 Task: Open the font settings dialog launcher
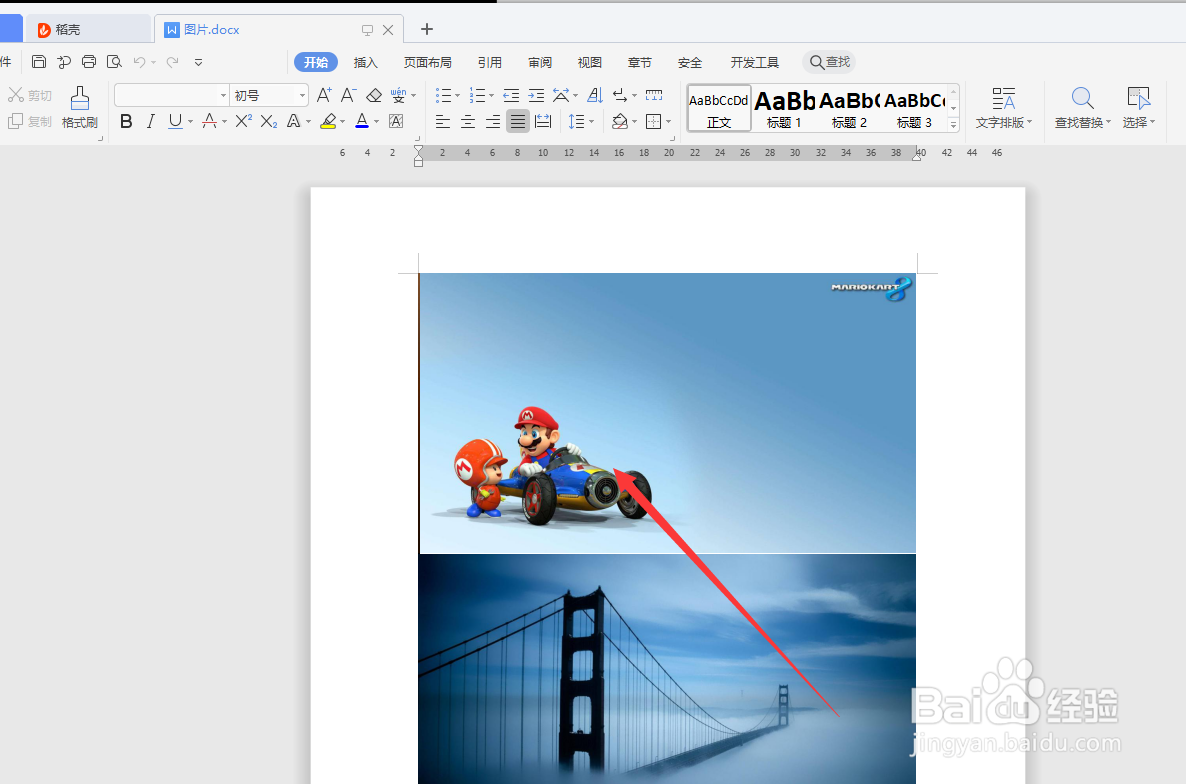coord(417,139)
